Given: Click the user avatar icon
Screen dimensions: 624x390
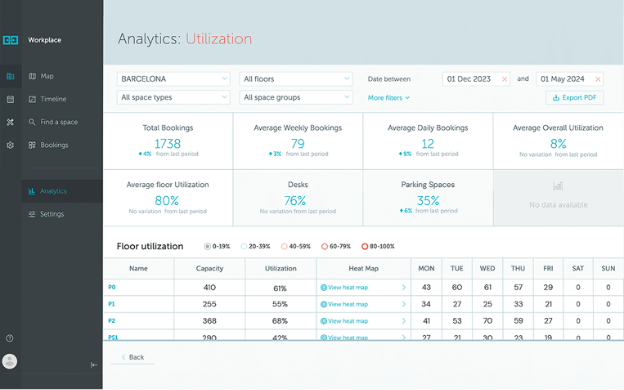Looking at the screenshot, I should [10, 361].
